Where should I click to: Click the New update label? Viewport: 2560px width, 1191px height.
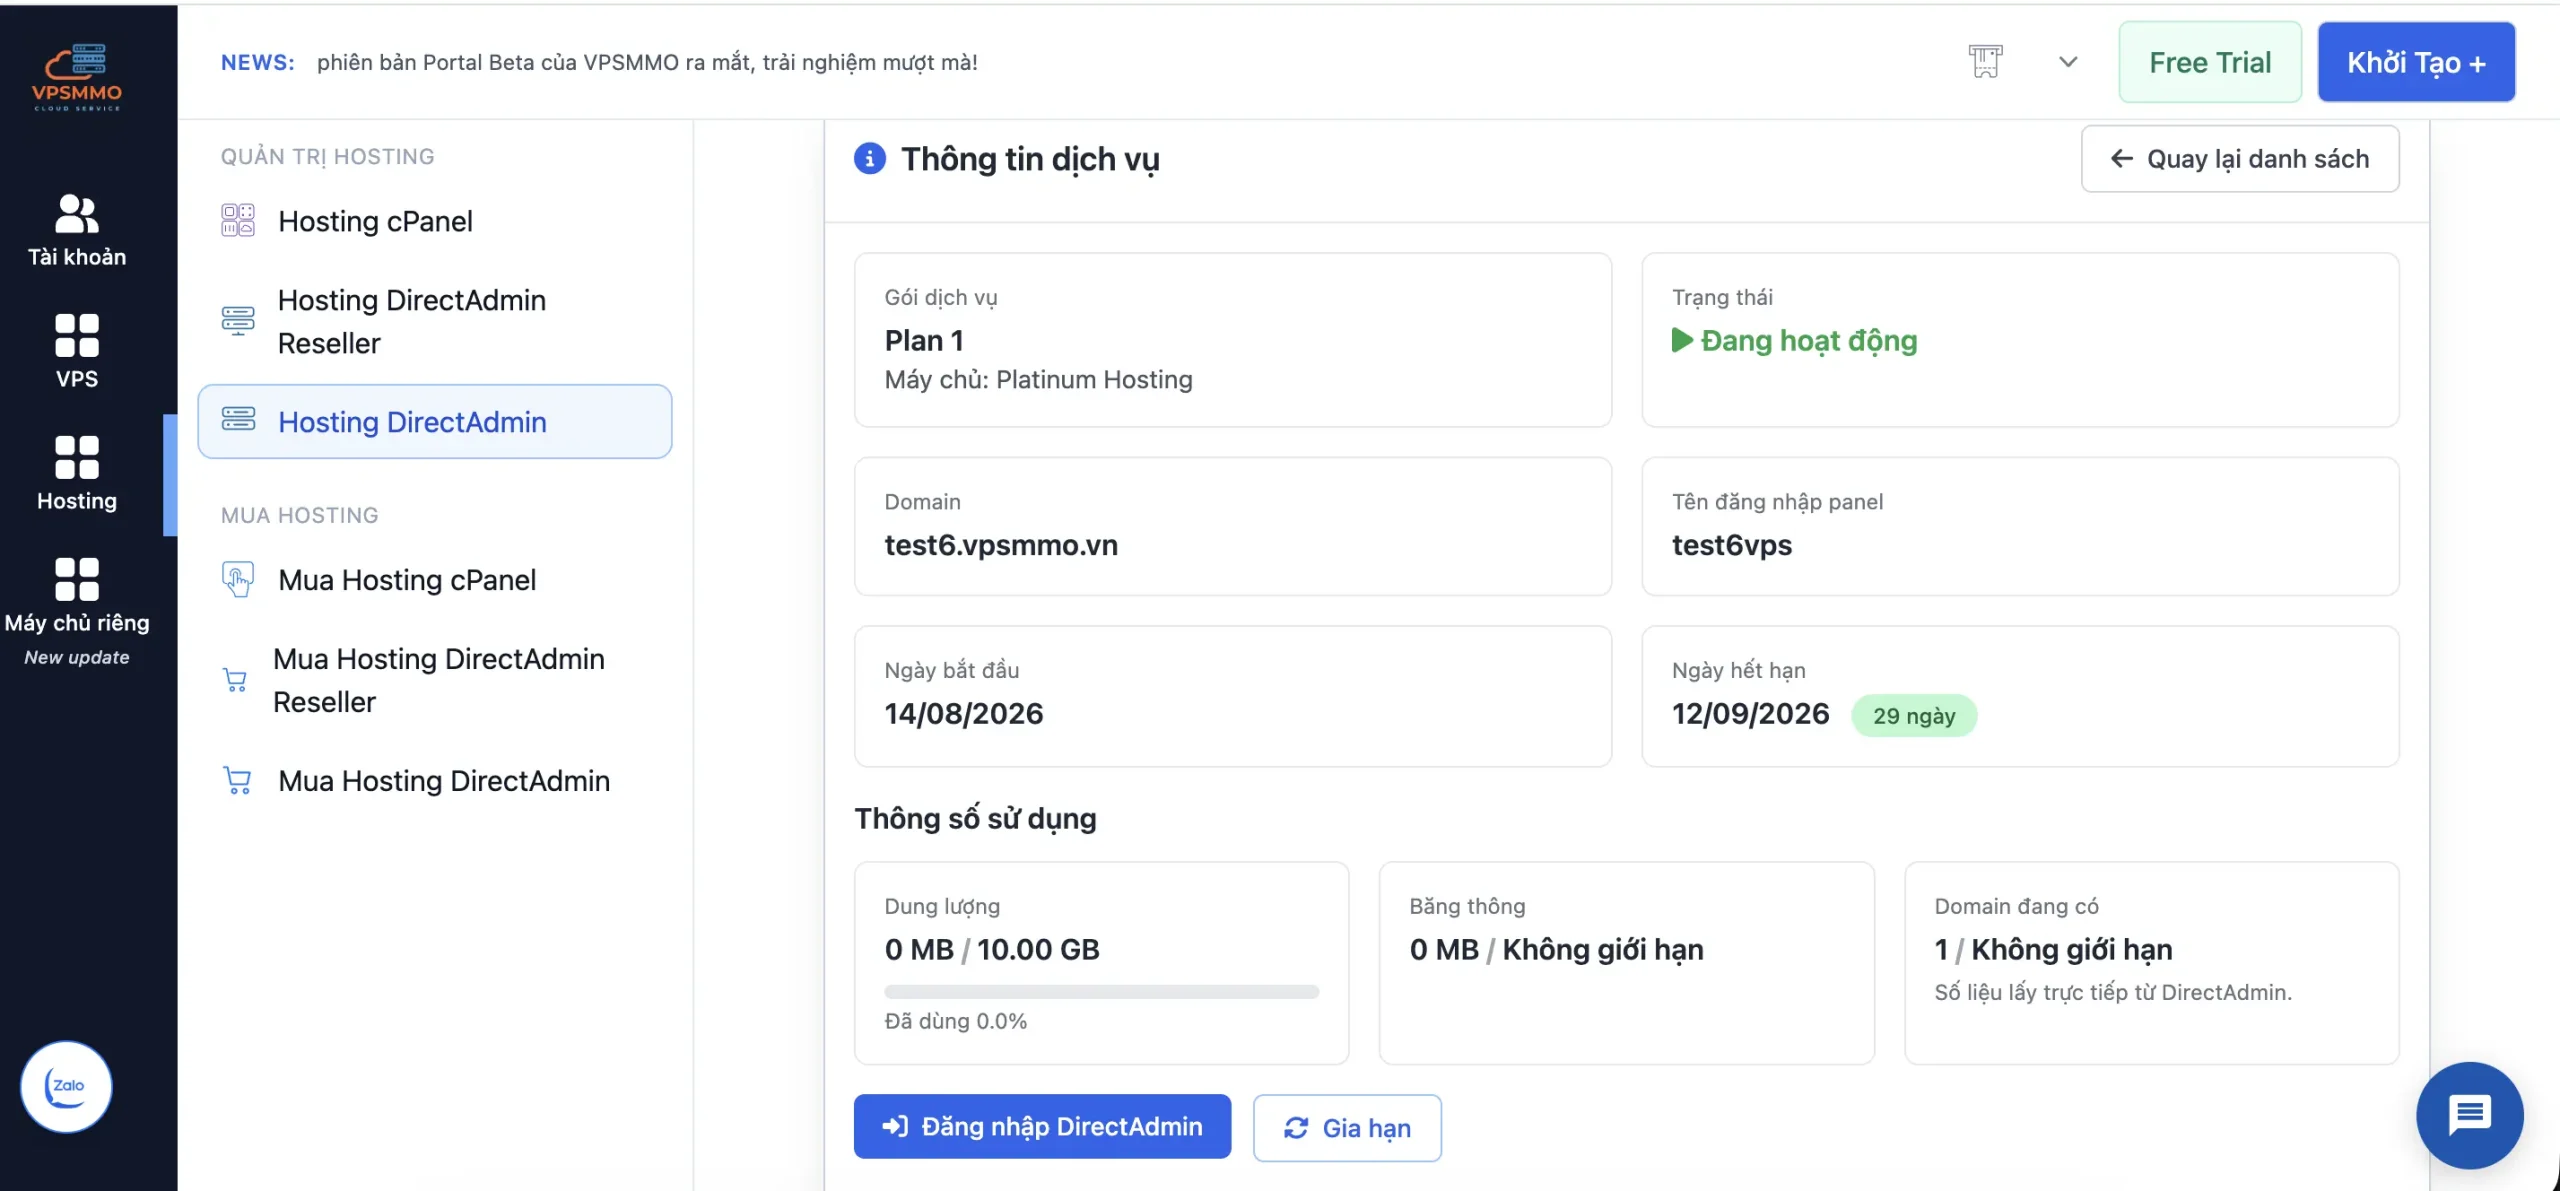pos(77,657)
